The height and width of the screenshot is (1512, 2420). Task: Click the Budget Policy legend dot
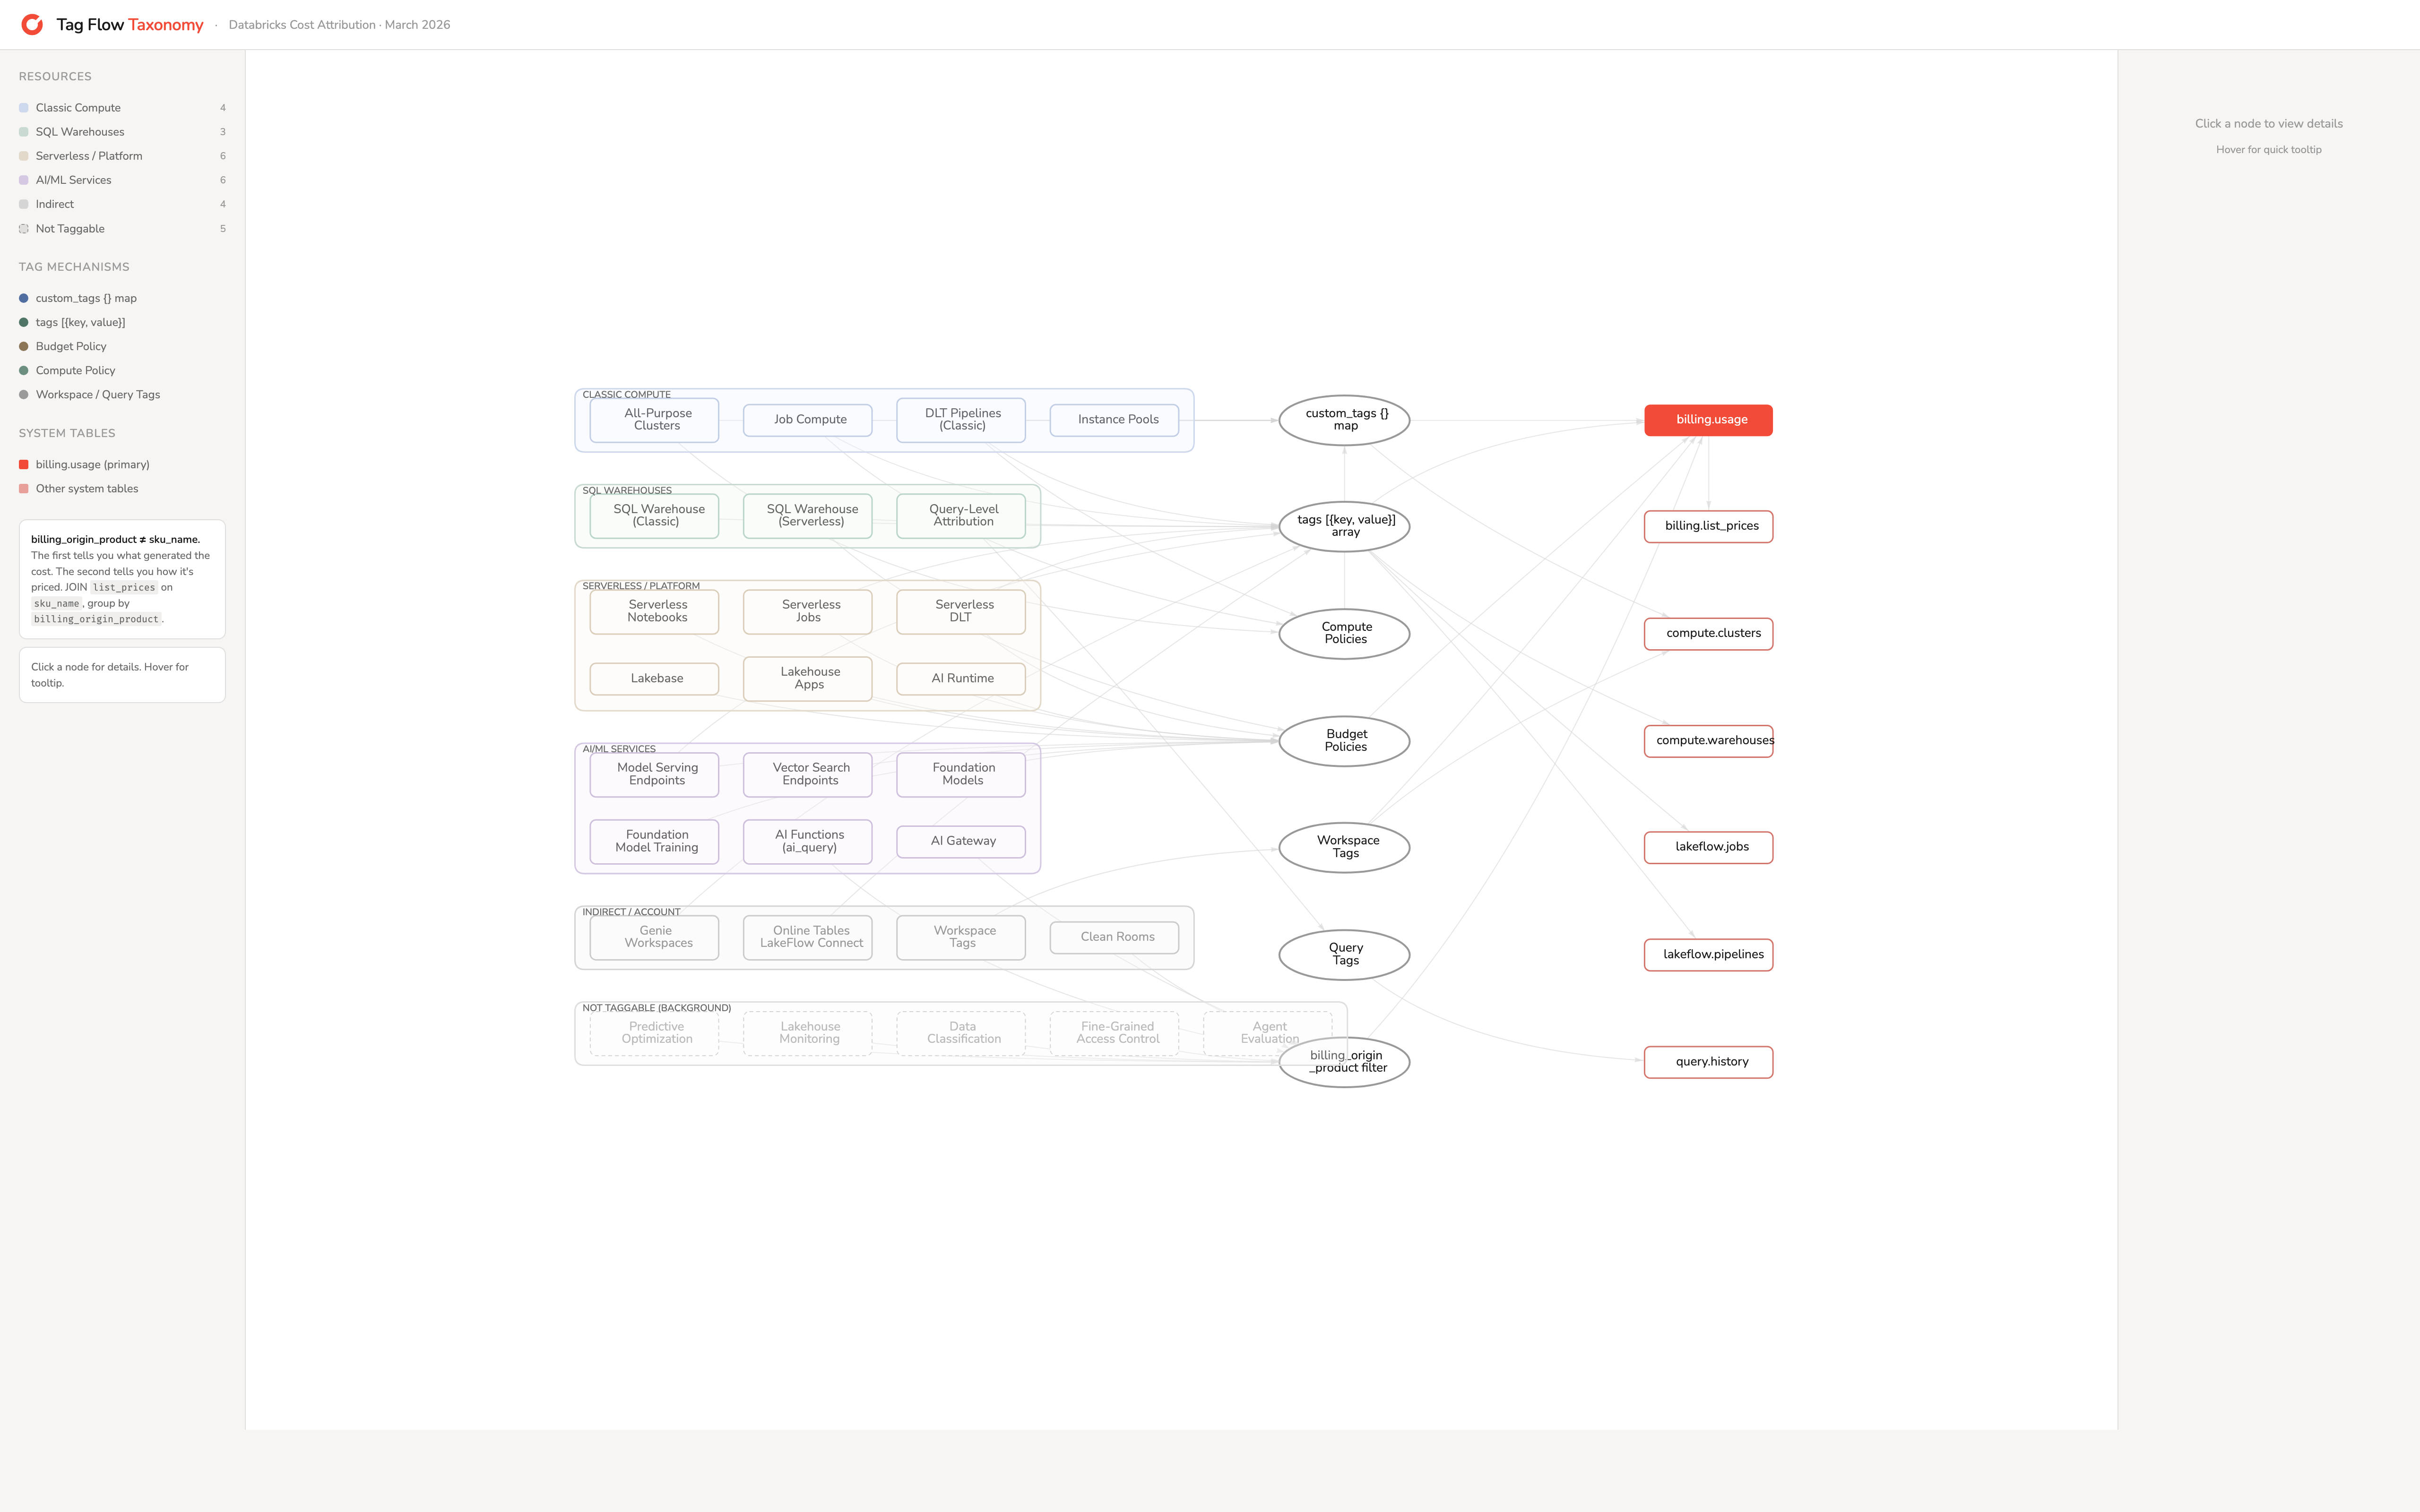(24, 346)
